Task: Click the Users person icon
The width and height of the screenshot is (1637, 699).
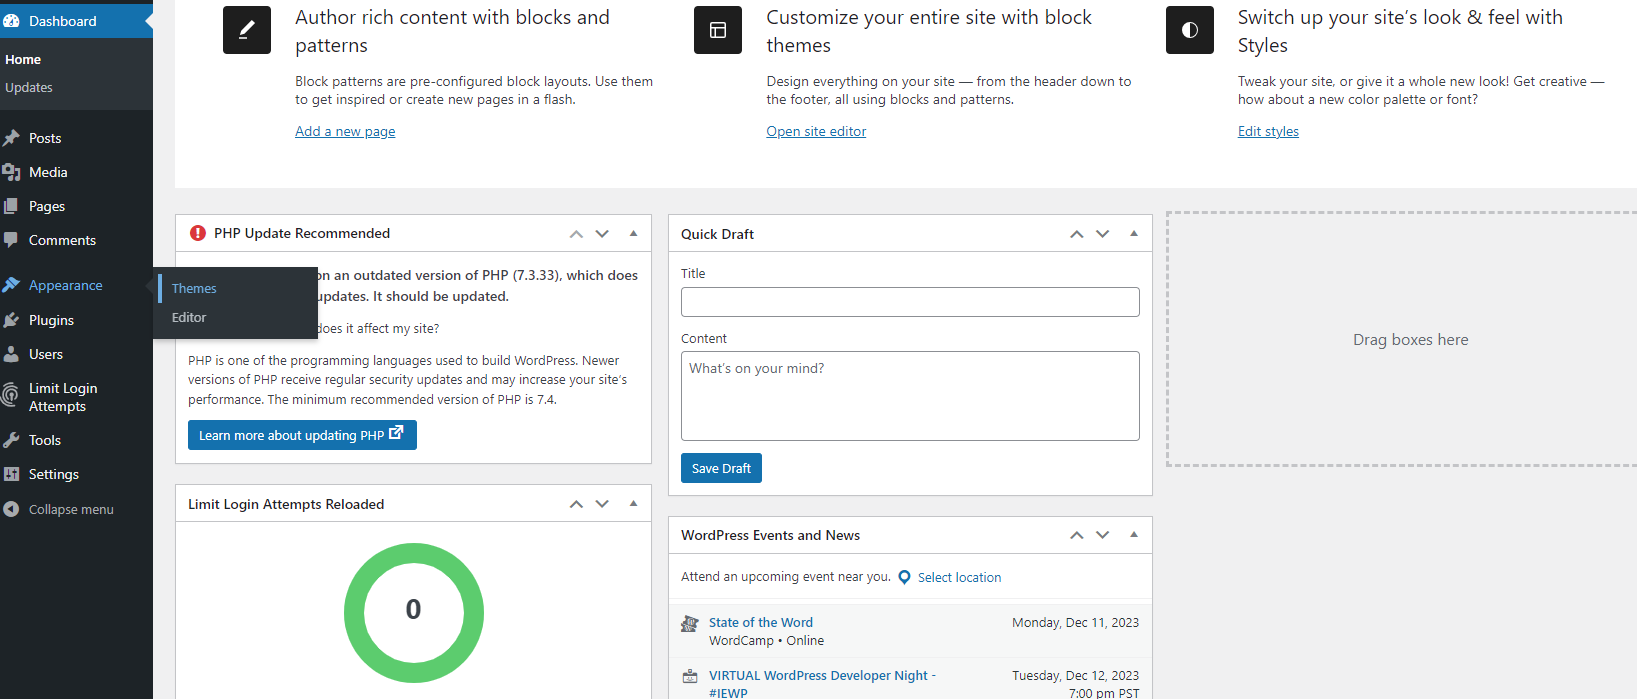Action: 12,354
